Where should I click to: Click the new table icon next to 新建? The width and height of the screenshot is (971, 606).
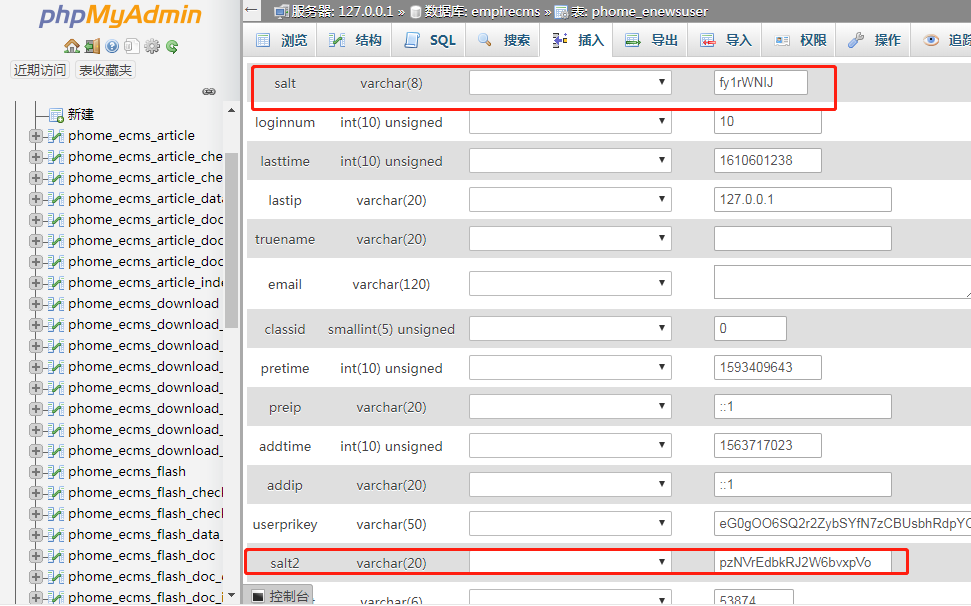[56, 115]
